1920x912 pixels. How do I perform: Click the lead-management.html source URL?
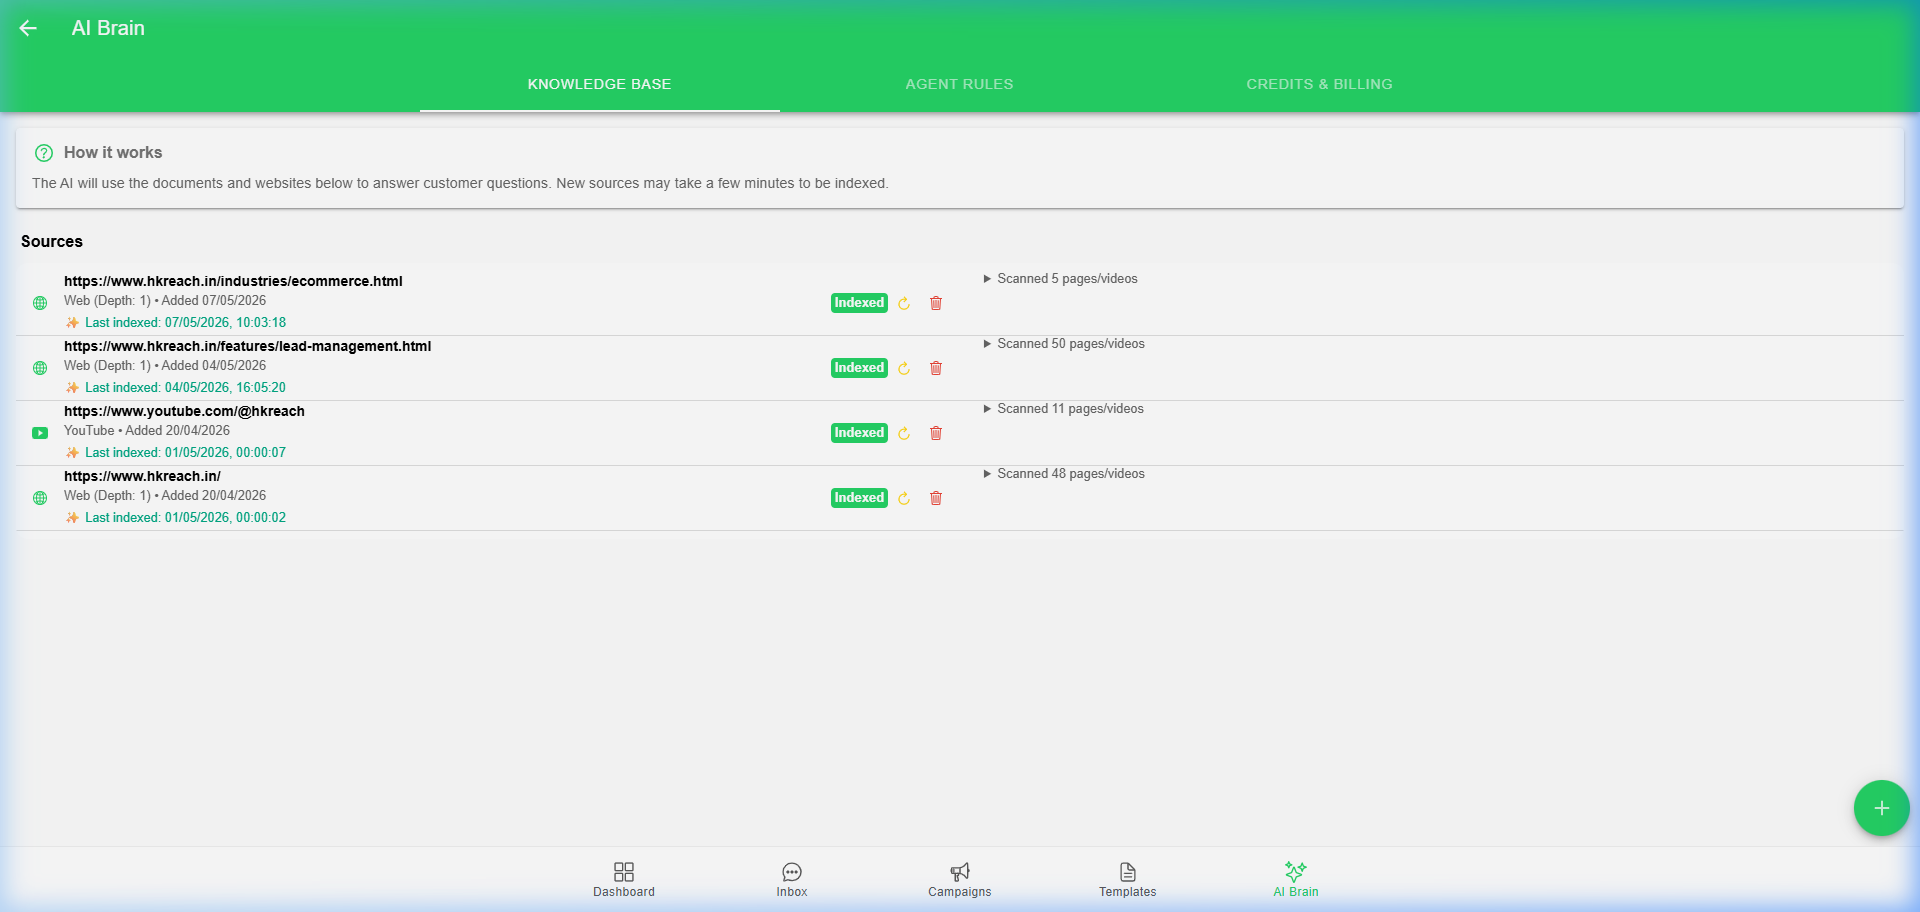click(x=247, y=346)
